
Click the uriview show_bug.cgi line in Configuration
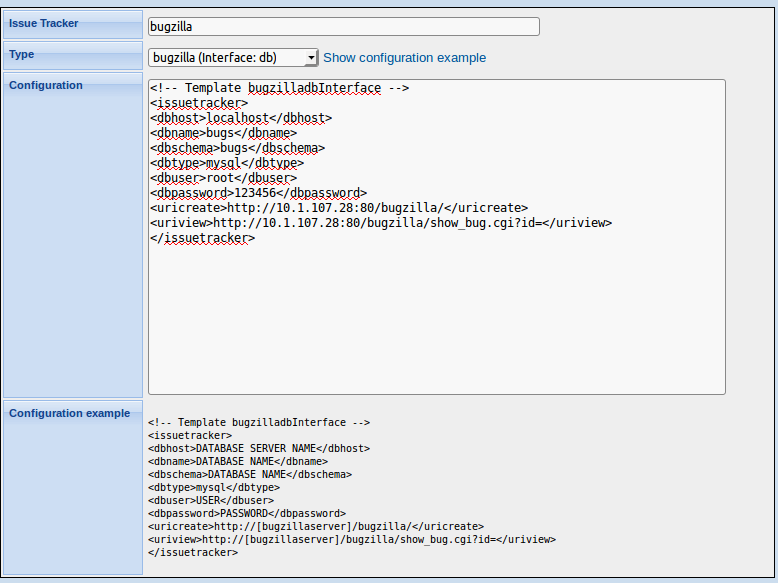(381, 223)
